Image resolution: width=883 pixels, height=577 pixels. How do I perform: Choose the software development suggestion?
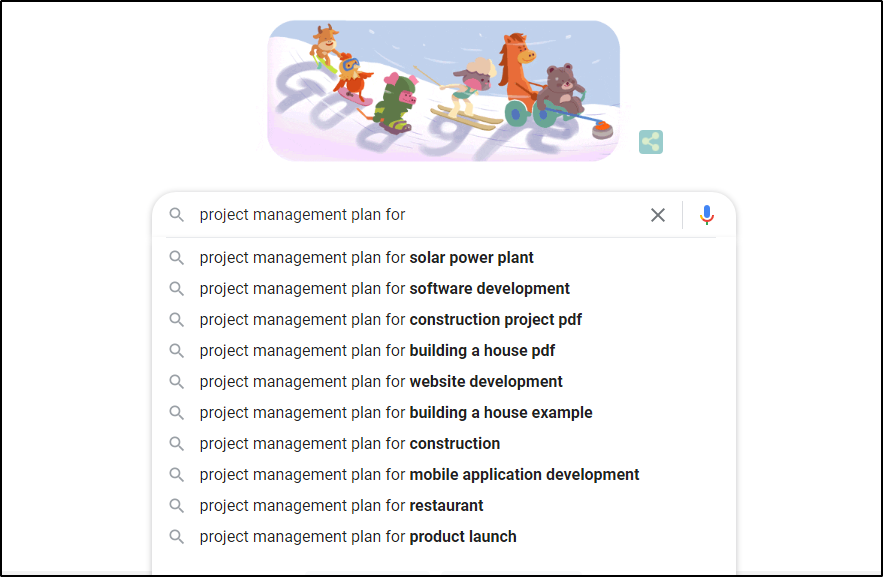384,289
